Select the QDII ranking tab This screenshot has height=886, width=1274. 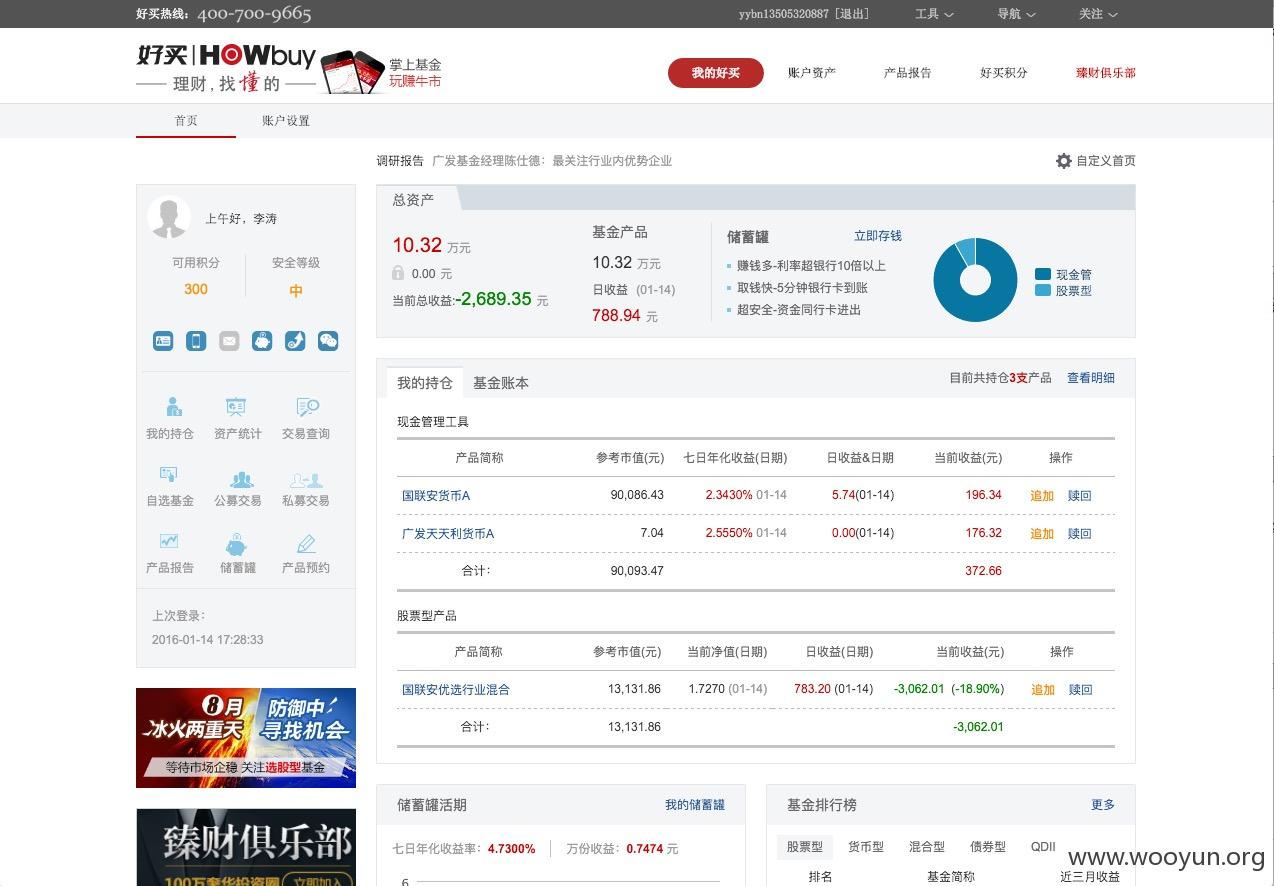coord(1043,847)
